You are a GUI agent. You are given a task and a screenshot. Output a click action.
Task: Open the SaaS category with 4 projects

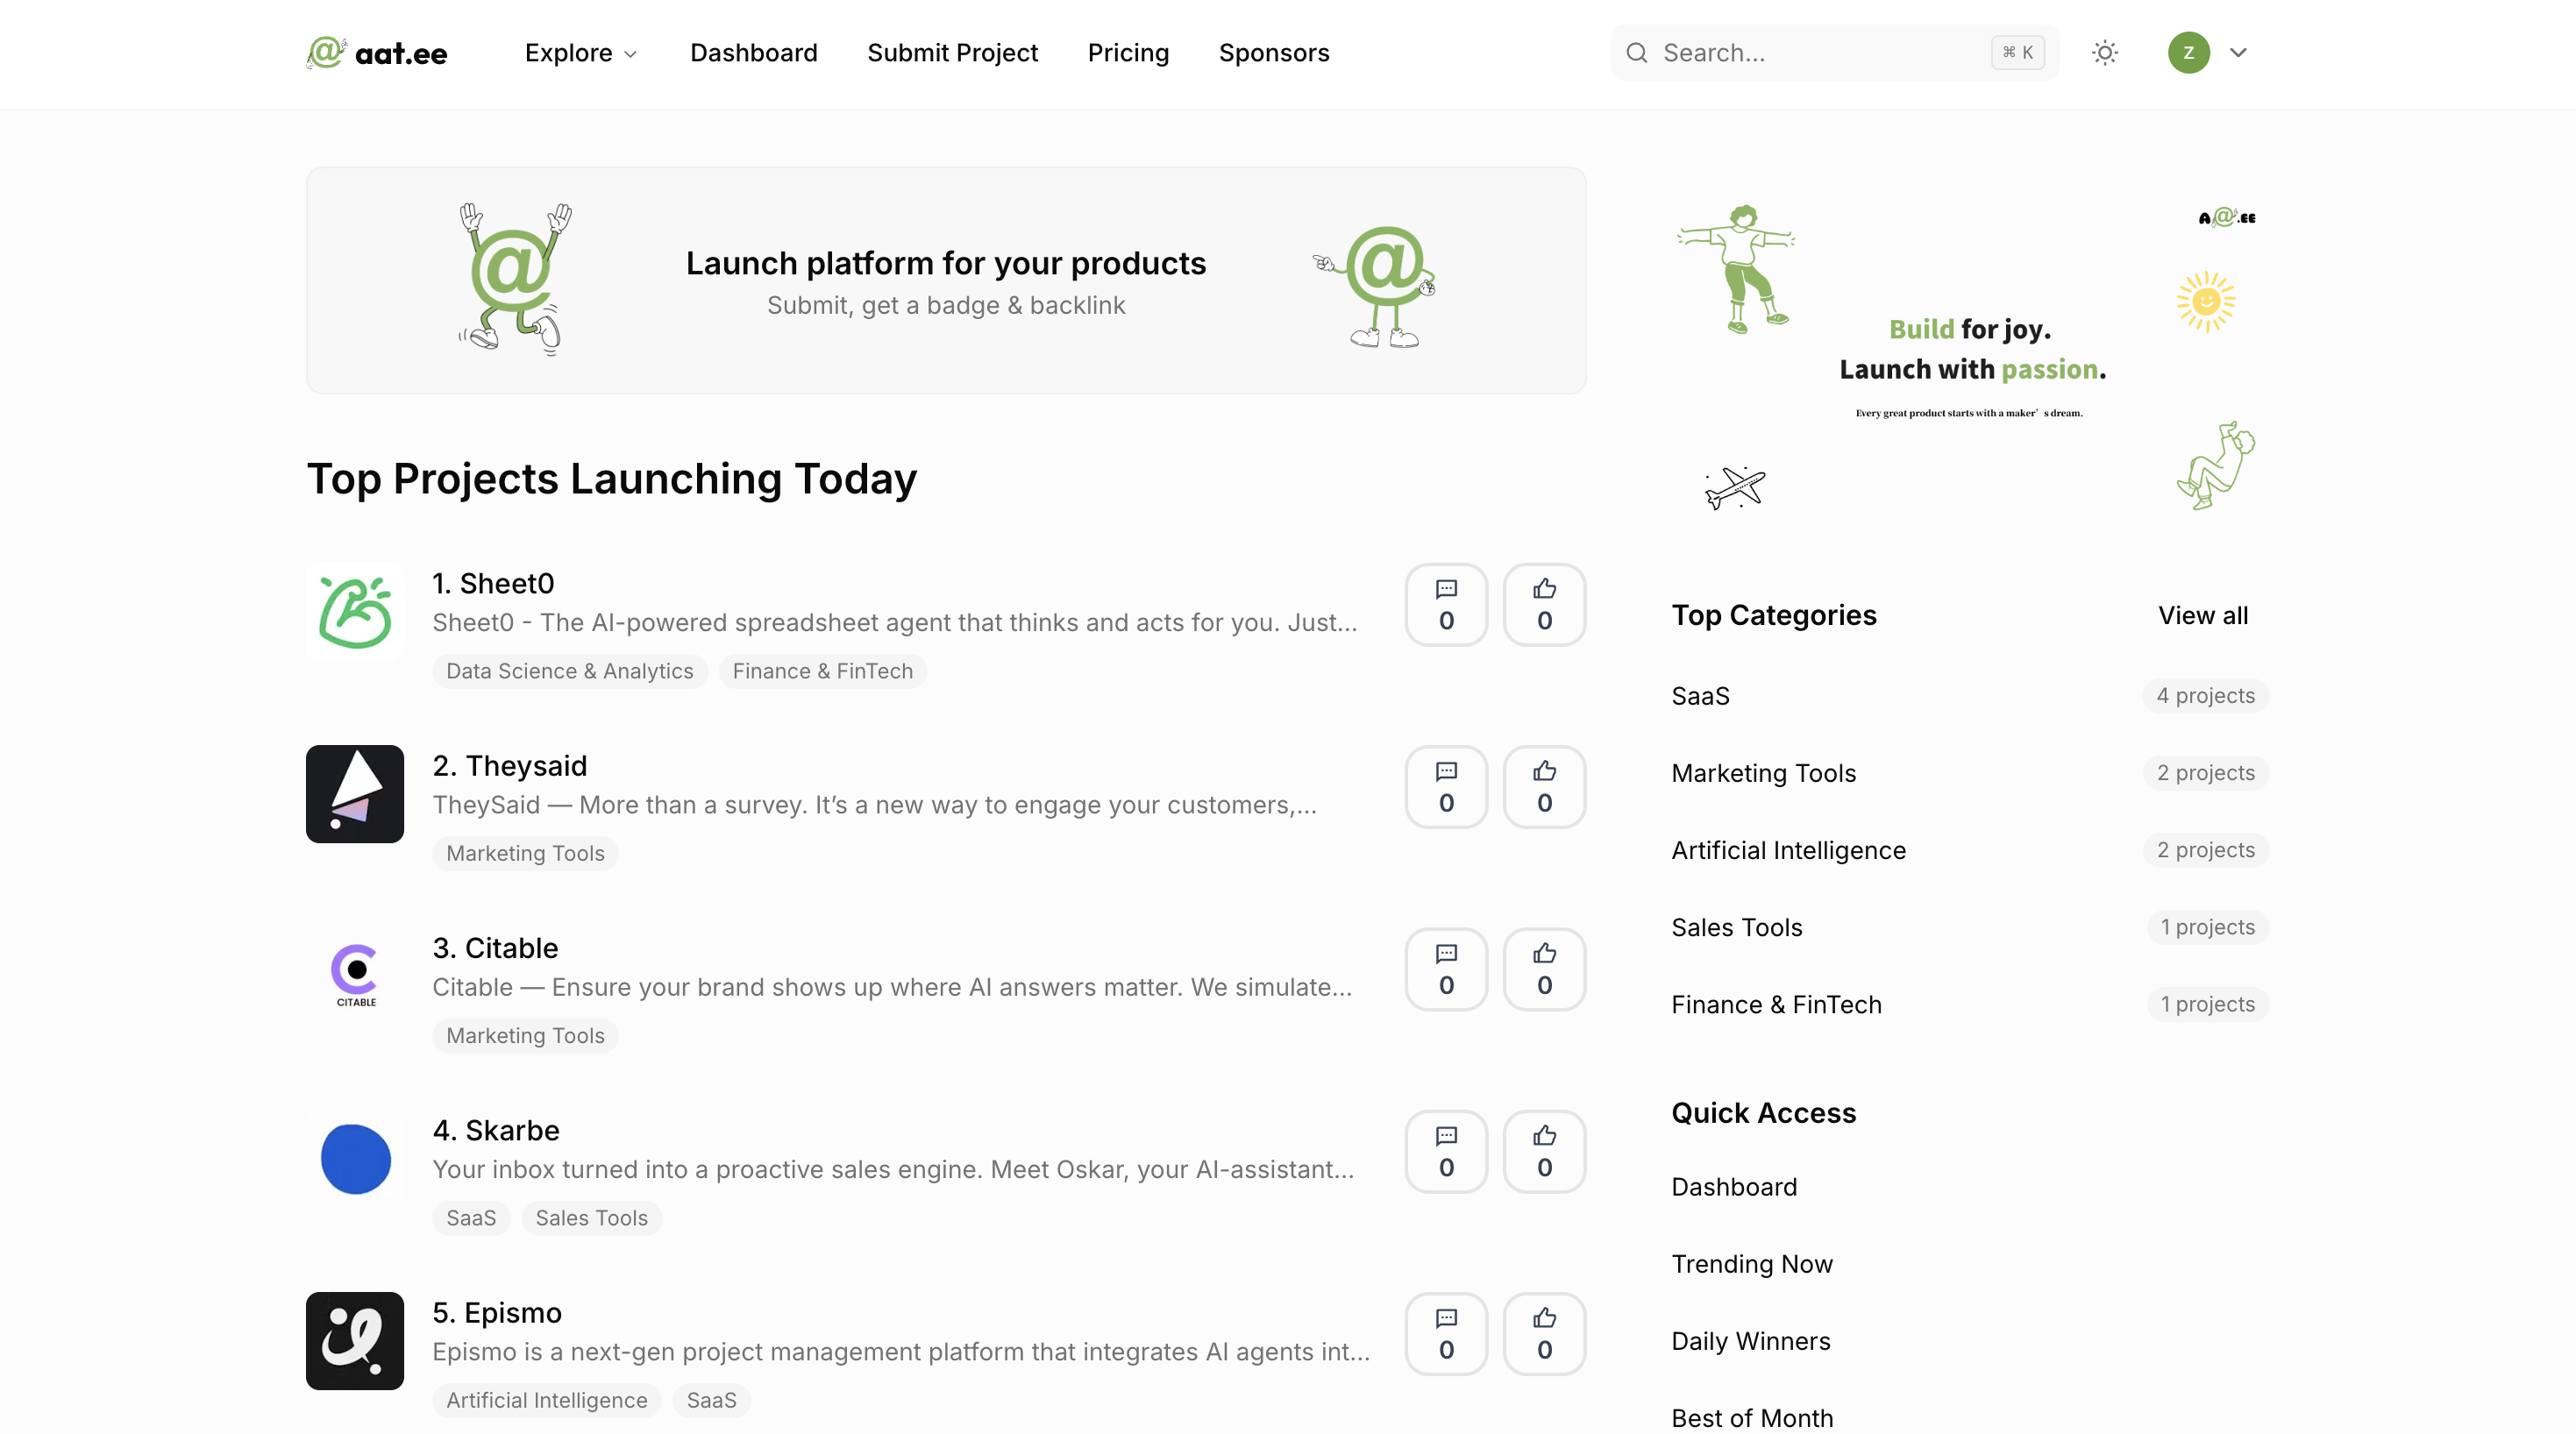coord(1700,695)
